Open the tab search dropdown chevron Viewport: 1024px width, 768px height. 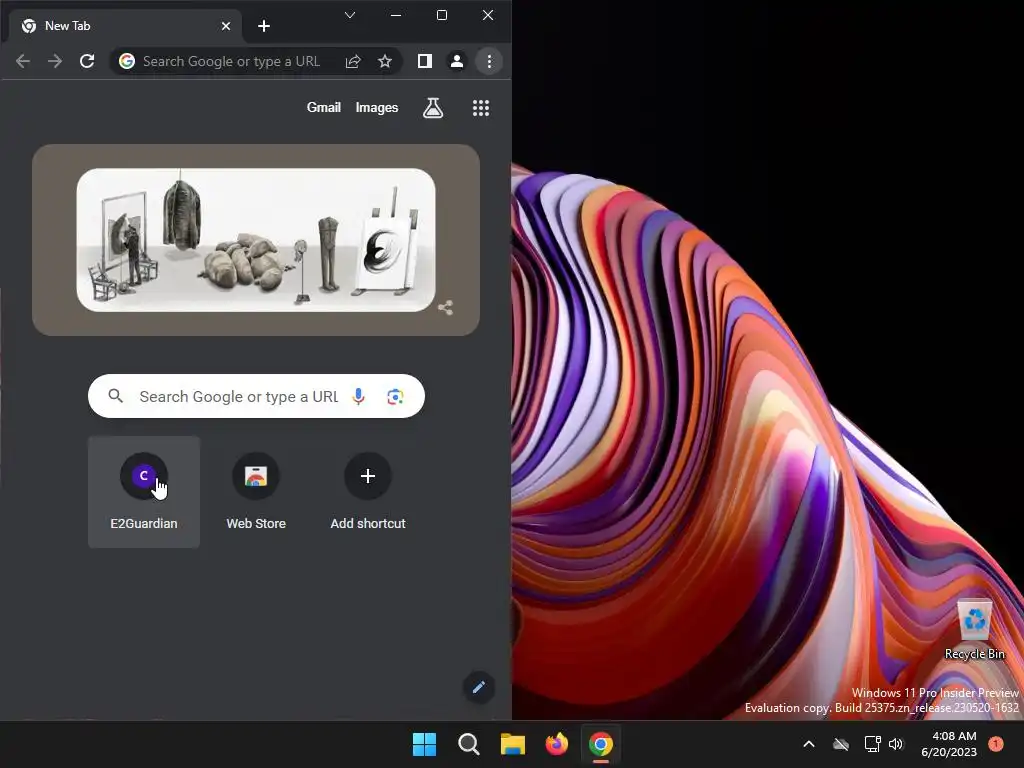point(350,15)
